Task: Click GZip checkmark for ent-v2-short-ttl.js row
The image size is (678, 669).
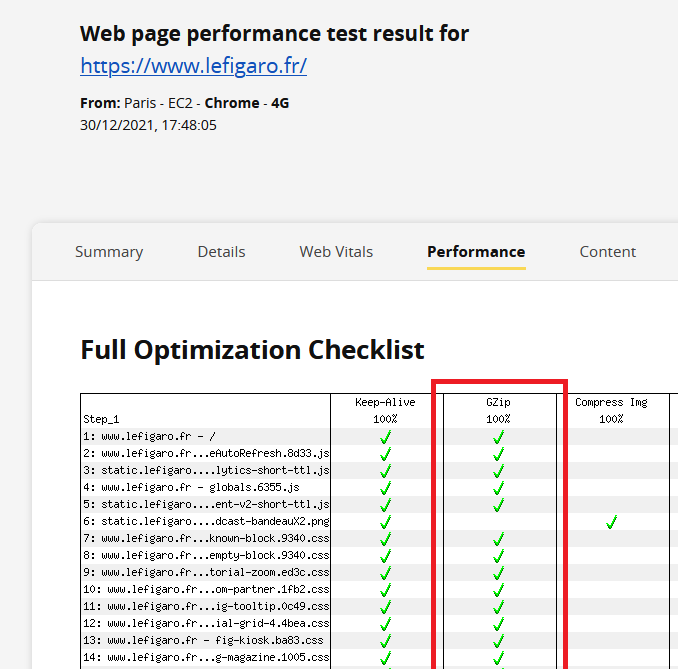Action: pyautogui.click(x=498, y=505)
